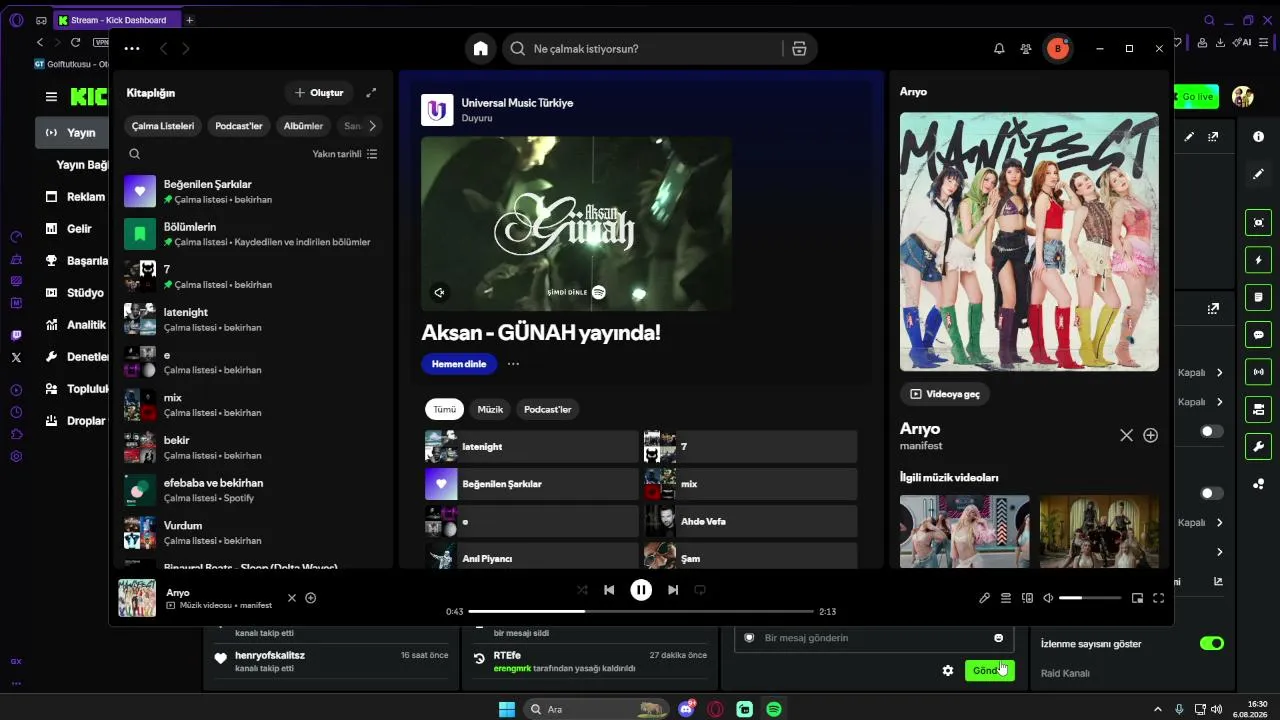This screenshot has height=720, width=1280.
Task: Add the playing track to a playlist
Action: (x=311, y=598)
